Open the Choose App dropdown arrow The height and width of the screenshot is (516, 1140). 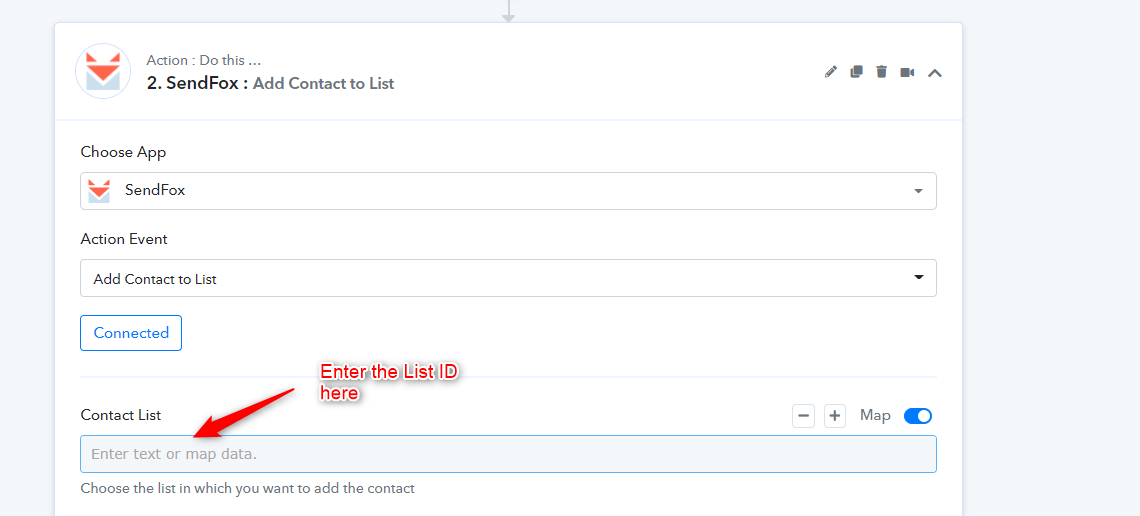pos(918,191)
